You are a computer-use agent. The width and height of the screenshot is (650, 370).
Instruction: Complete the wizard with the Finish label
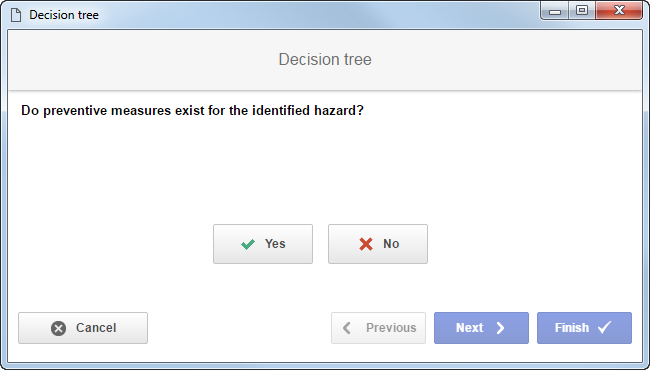pos(572,328)
